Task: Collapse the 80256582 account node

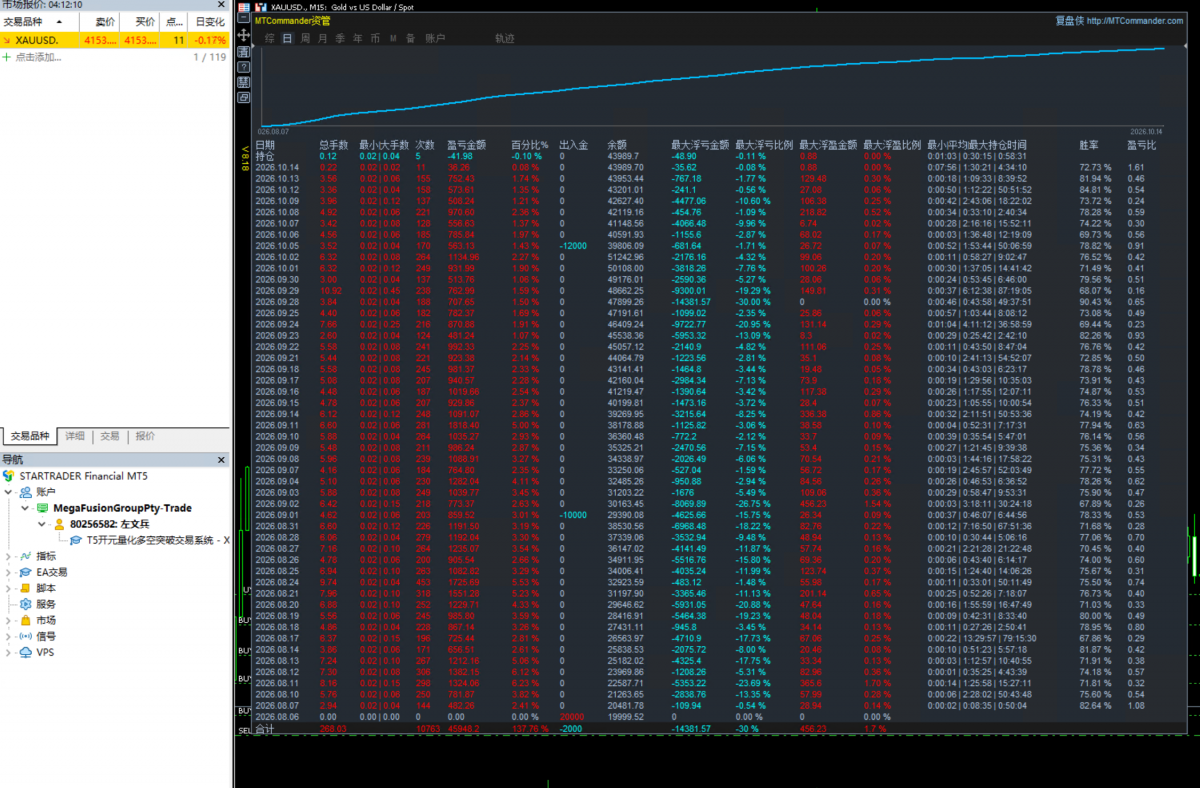Action: click(42, 524)
